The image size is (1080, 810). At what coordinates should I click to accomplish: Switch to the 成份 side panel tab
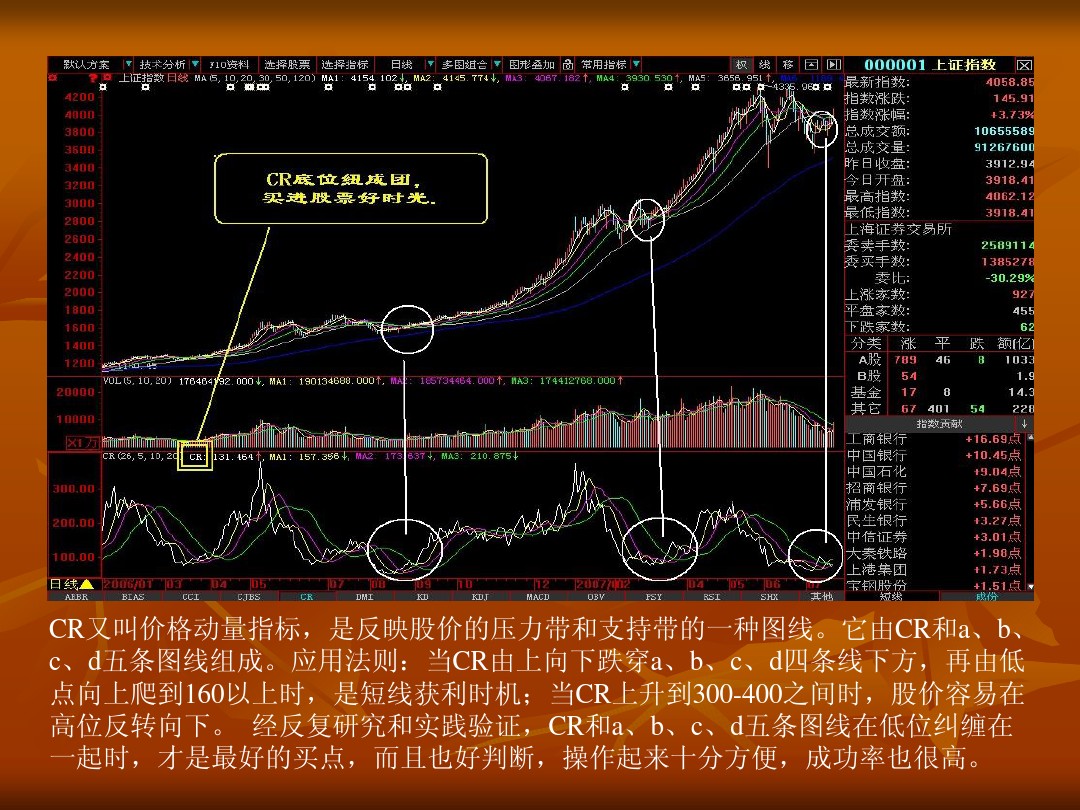coord(986,596)
